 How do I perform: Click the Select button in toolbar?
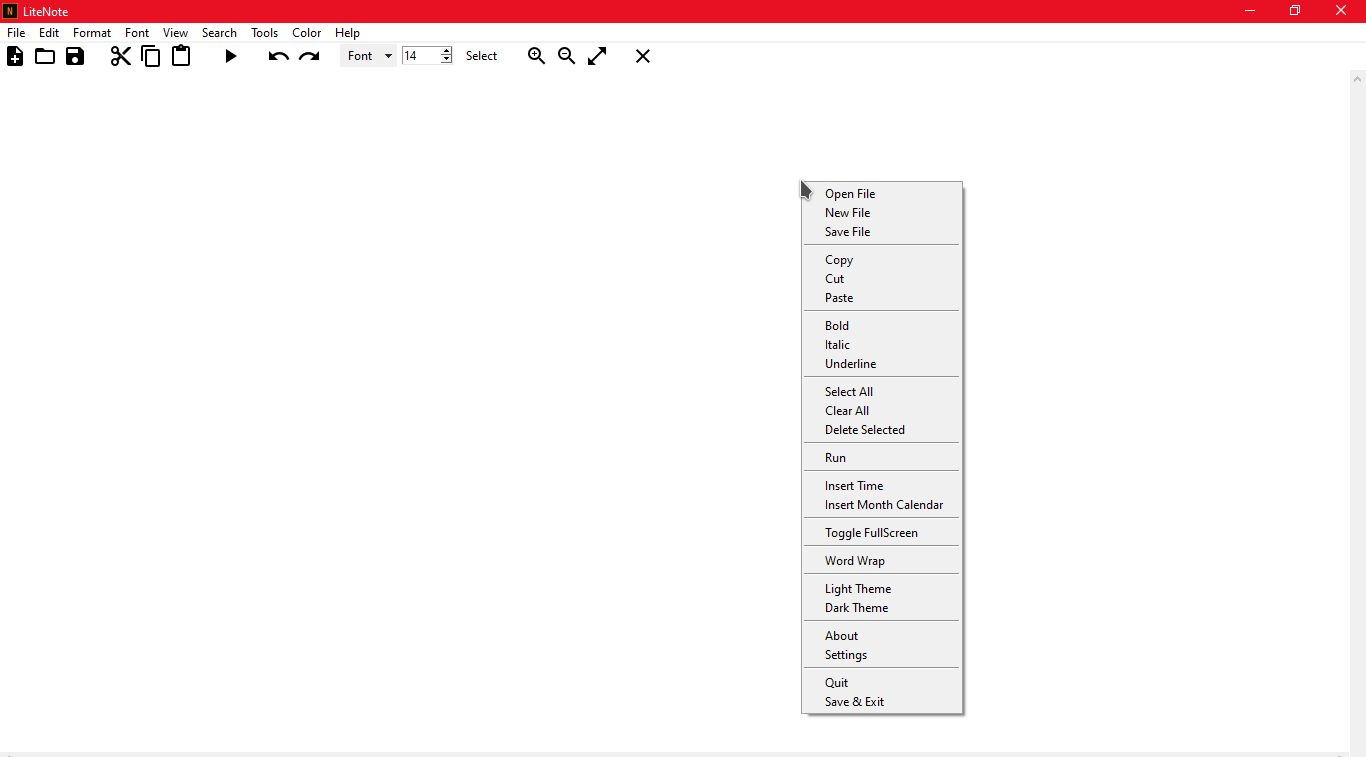[481, 56]
